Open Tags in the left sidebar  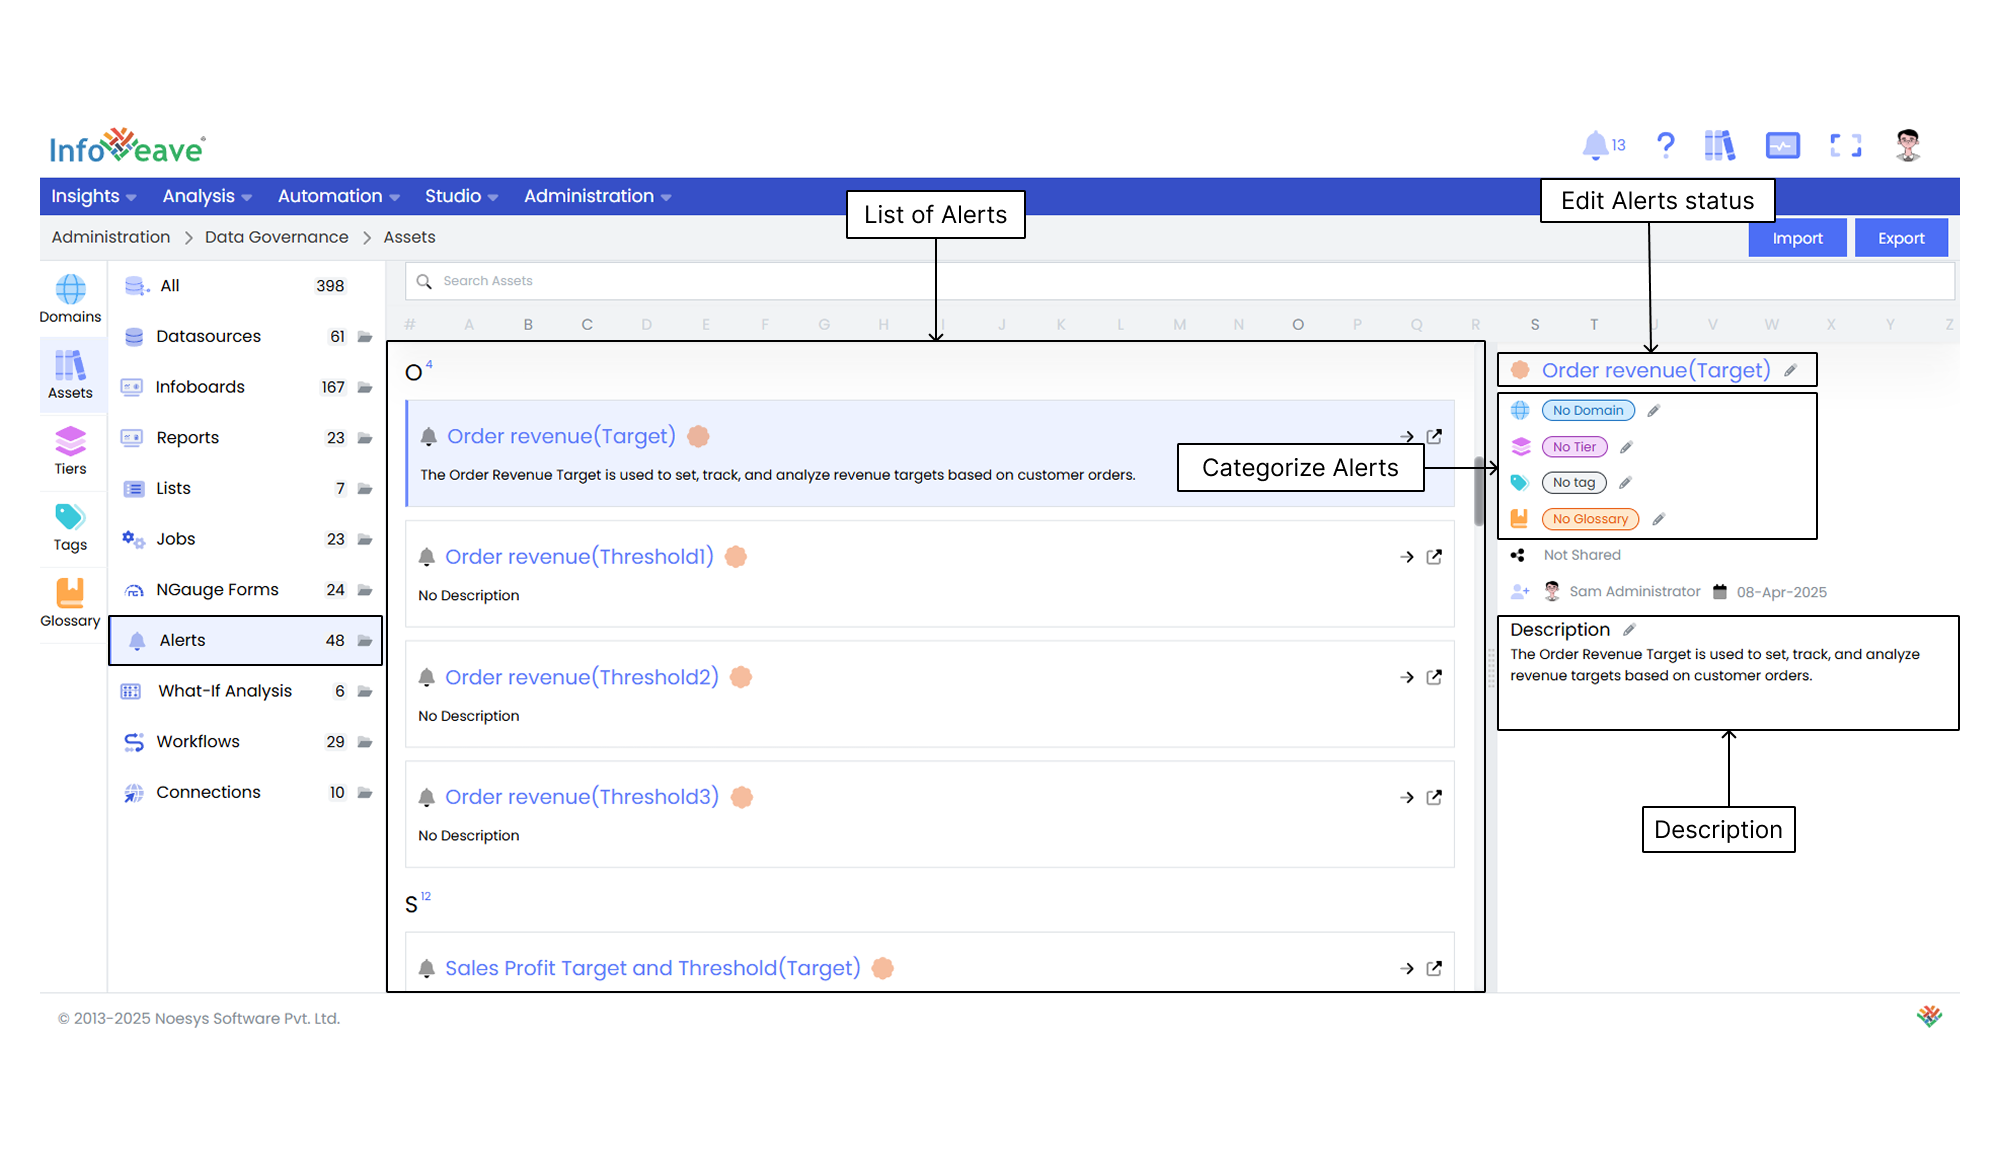(x=70, y=527)
